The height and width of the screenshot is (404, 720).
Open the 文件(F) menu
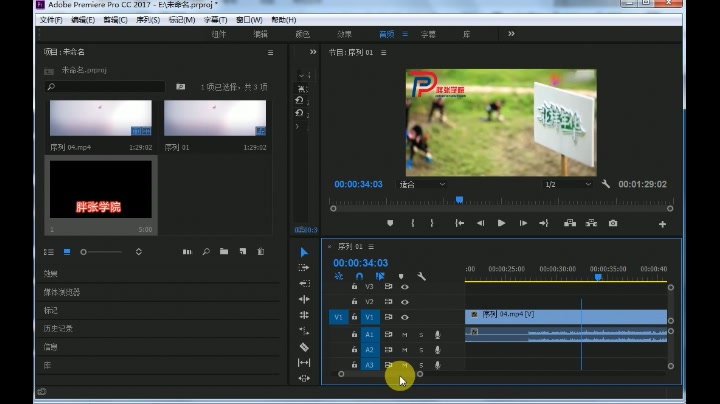[x=51, y=20]
